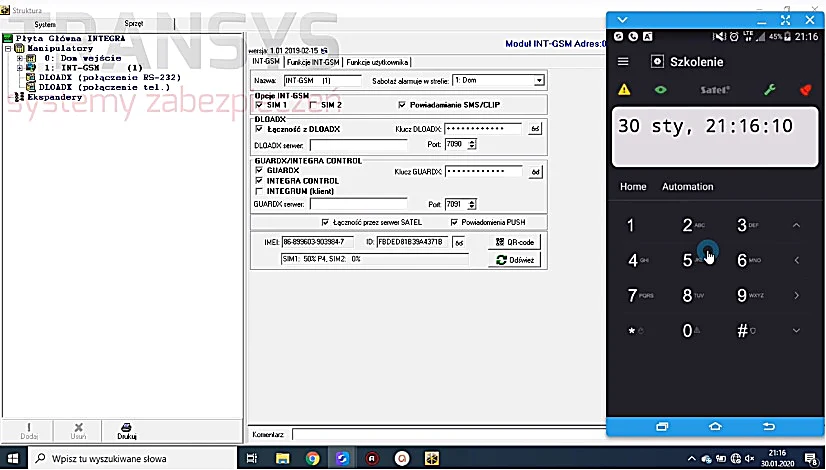Click the Nazwa name field
Image resolution: width=826 pixels, height=470 pixels.
(x=322, y=81)
